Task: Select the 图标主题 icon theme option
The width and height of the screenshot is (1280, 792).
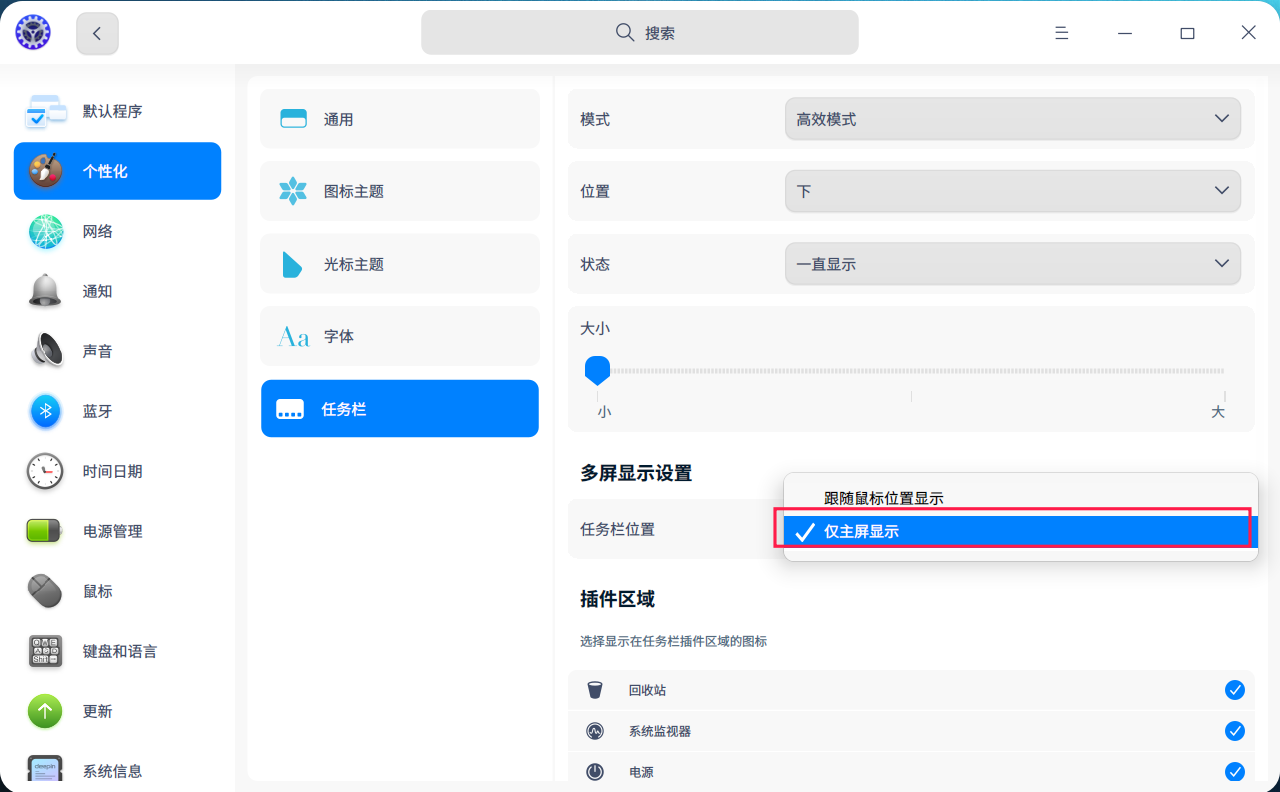Action: tap(399, 191)
